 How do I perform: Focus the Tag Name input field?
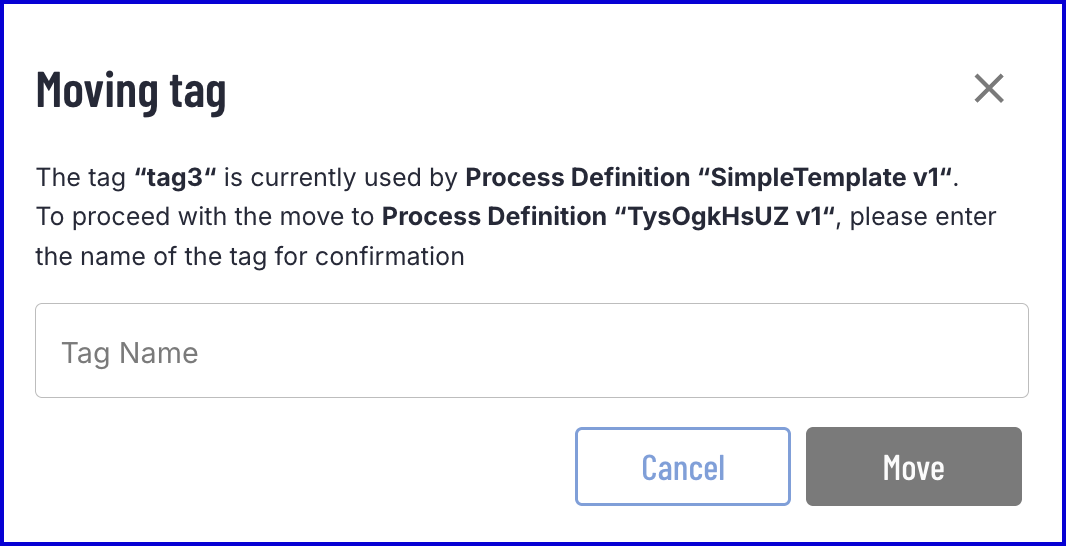pos(532,350)
